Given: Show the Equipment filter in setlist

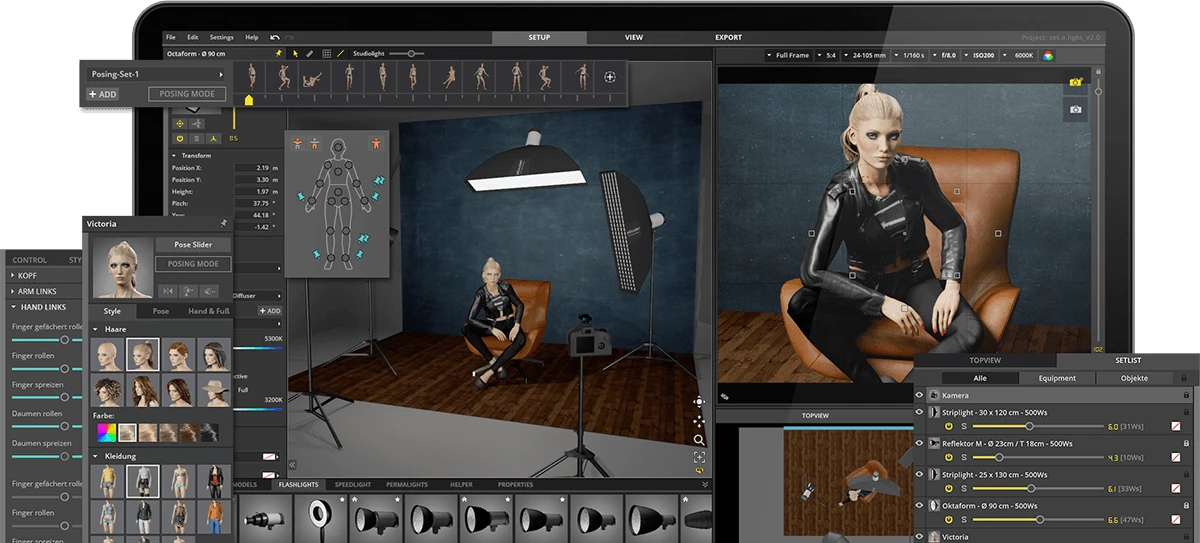Looking at the screenshot, I should coord(1057,378).
